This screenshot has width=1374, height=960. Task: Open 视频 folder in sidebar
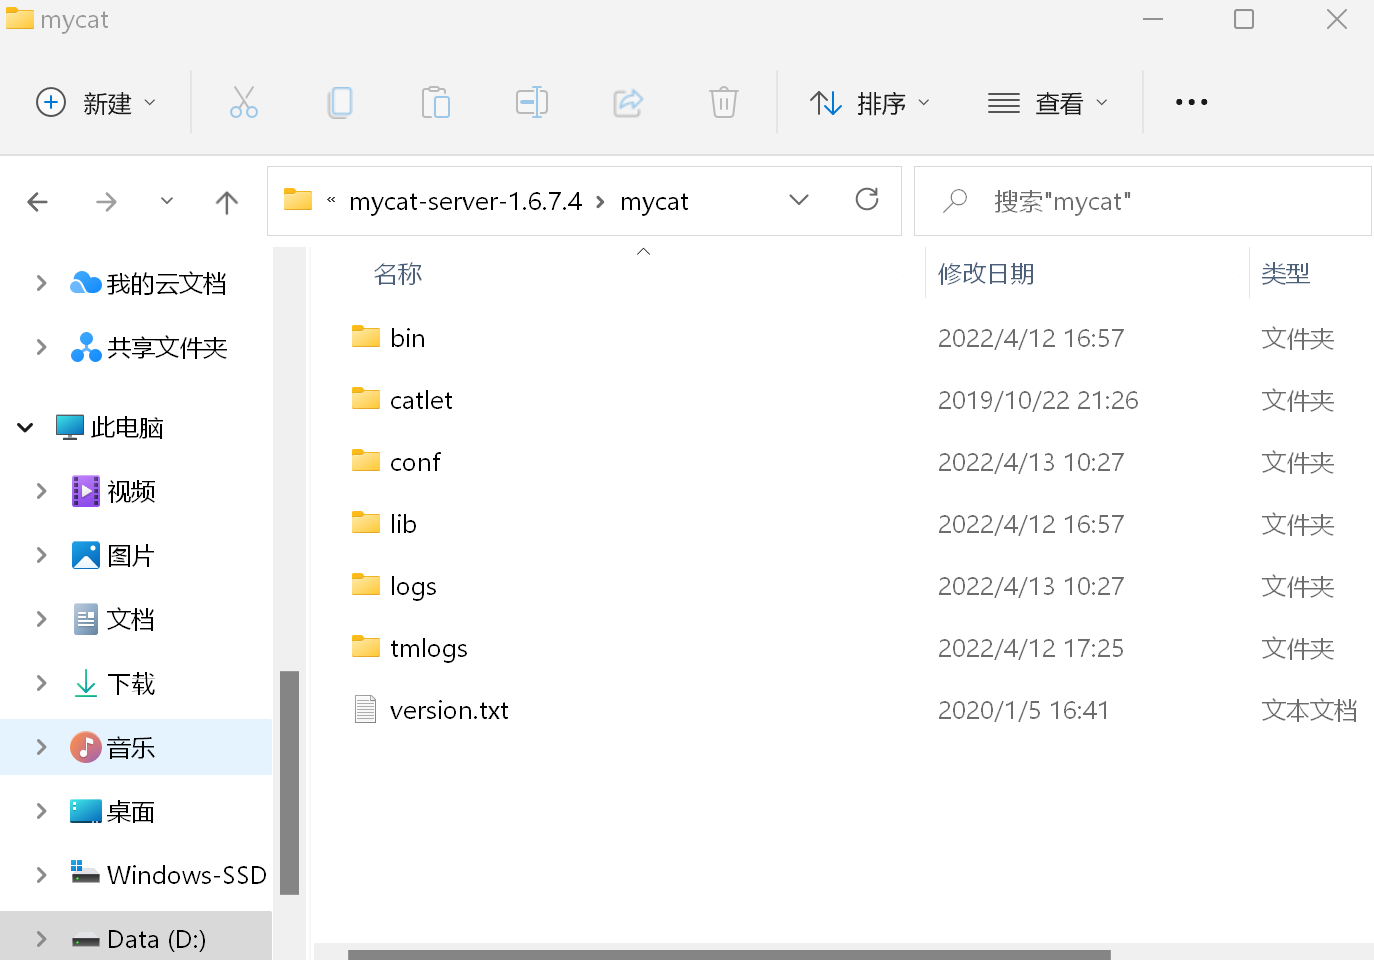(x=114, y=491)
